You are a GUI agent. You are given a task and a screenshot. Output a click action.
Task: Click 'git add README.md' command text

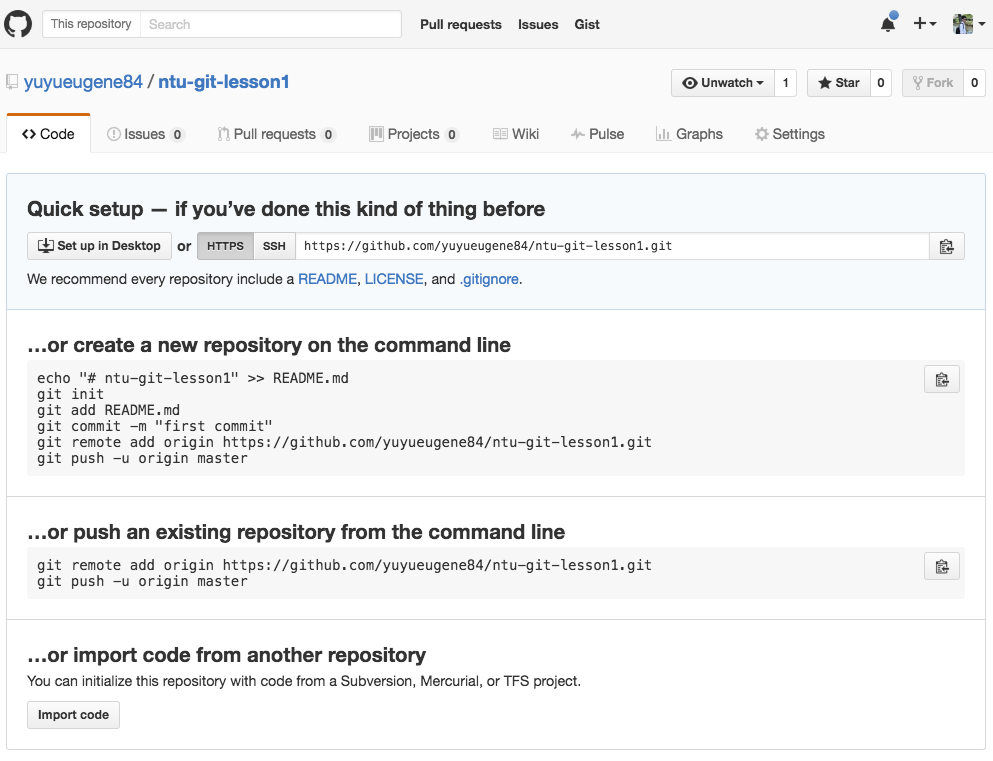tap(108, 410)
